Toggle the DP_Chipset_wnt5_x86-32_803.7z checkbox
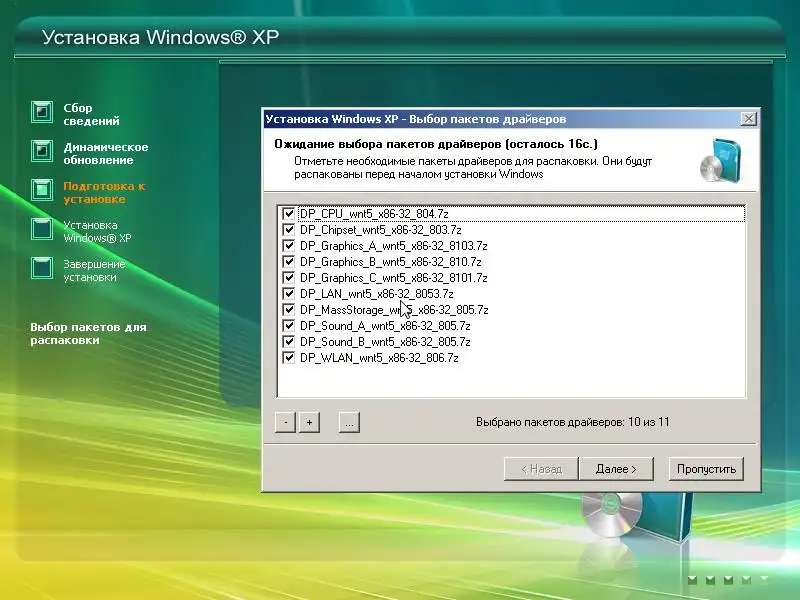This screenshot has width=800, height=600. click(288, 230)
